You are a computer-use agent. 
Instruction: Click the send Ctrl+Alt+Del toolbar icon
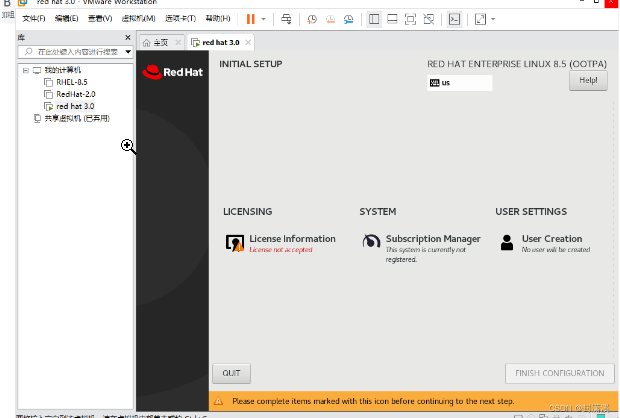click(x=286, y=18)
